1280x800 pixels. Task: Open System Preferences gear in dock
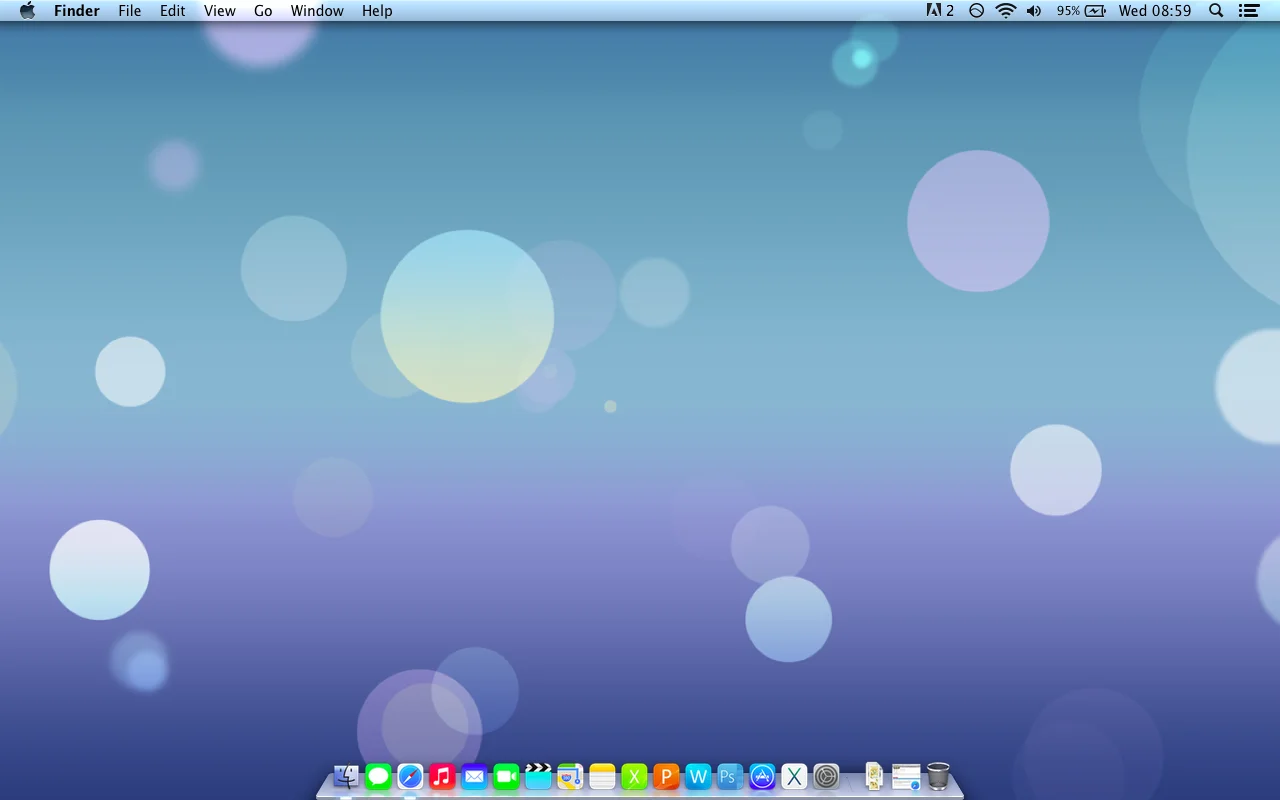[x=826, y=776]
